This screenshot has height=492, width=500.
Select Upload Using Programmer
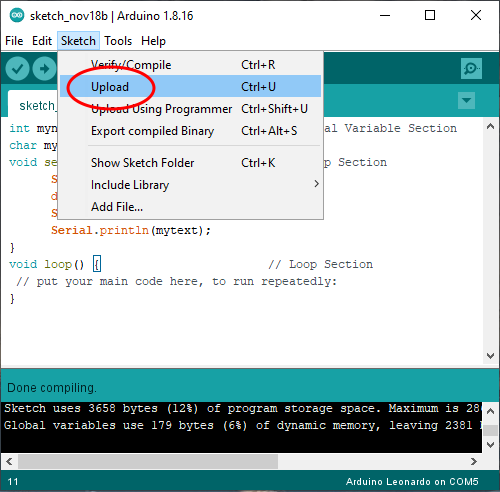(190, 109)
